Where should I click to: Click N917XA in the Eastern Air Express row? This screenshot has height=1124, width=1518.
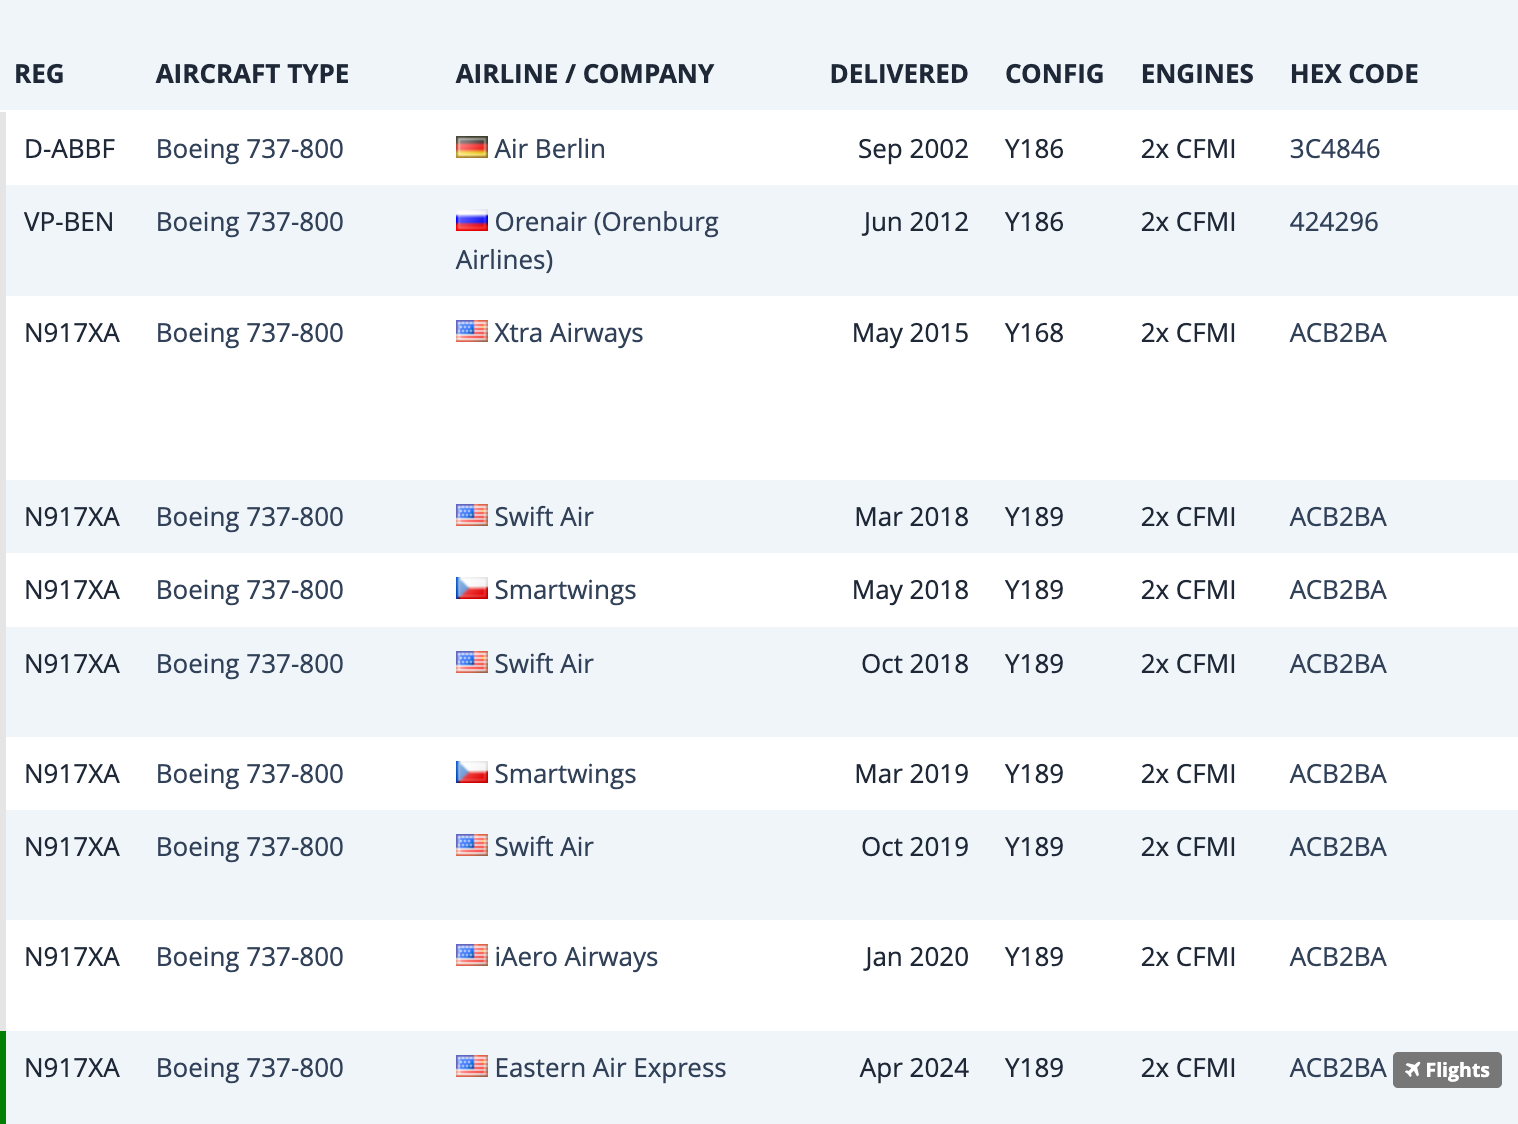(x=72, y=1068)
